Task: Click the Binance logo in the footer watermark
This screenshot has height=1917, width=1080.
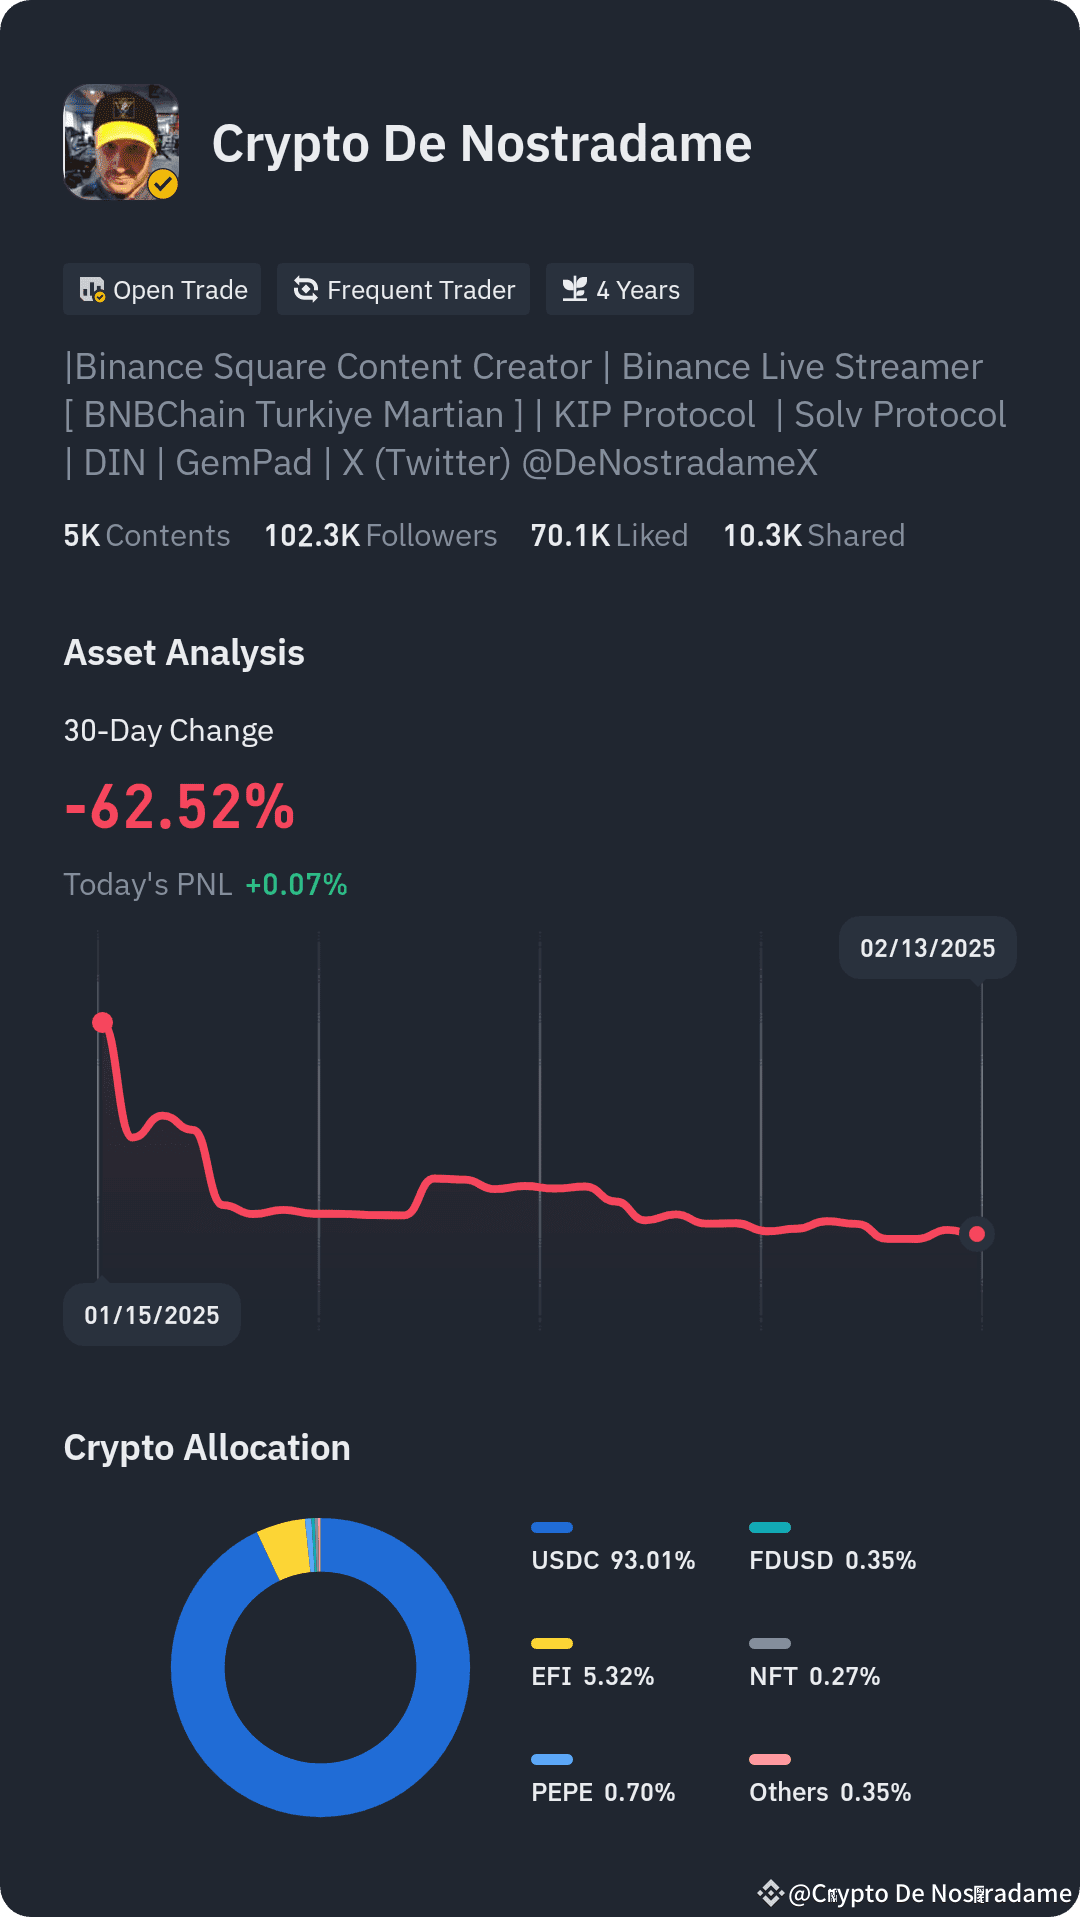Action: point(771,1884)
